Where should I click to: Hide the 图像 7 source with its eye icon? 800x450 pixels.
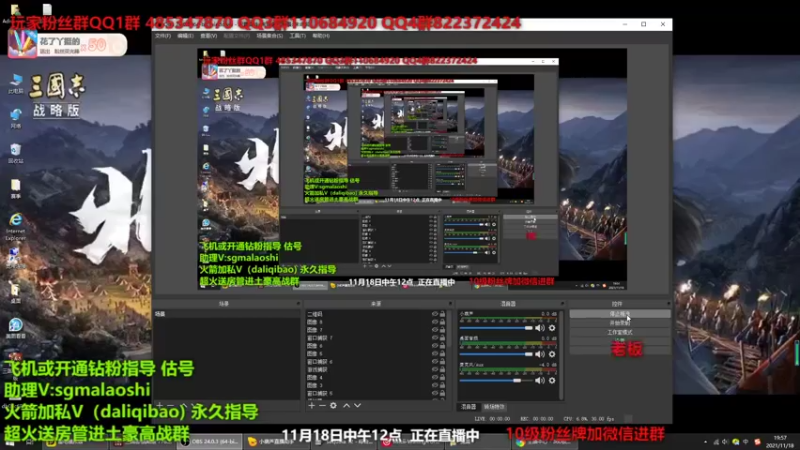click(x=435, y=330)
